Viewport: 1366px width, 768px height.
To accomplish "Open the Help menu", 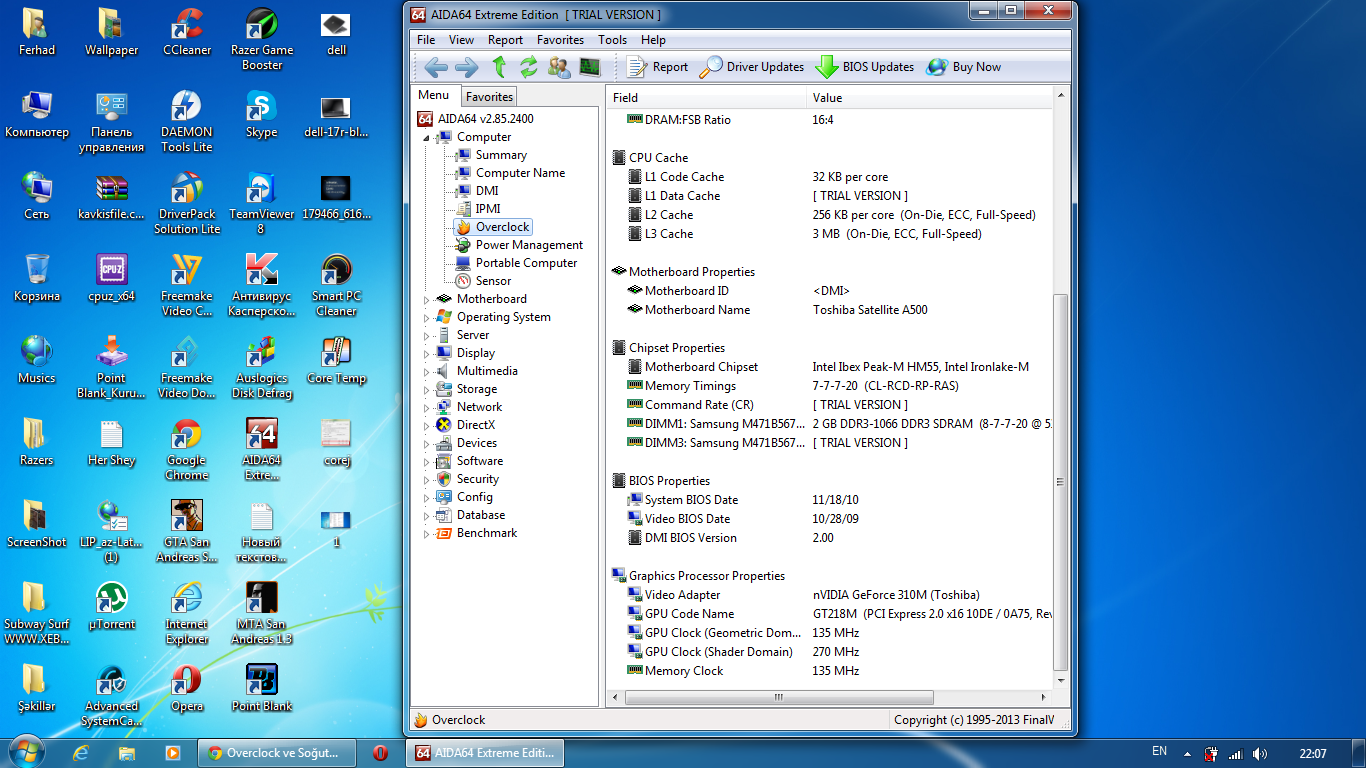I will [x=653, y=40].
